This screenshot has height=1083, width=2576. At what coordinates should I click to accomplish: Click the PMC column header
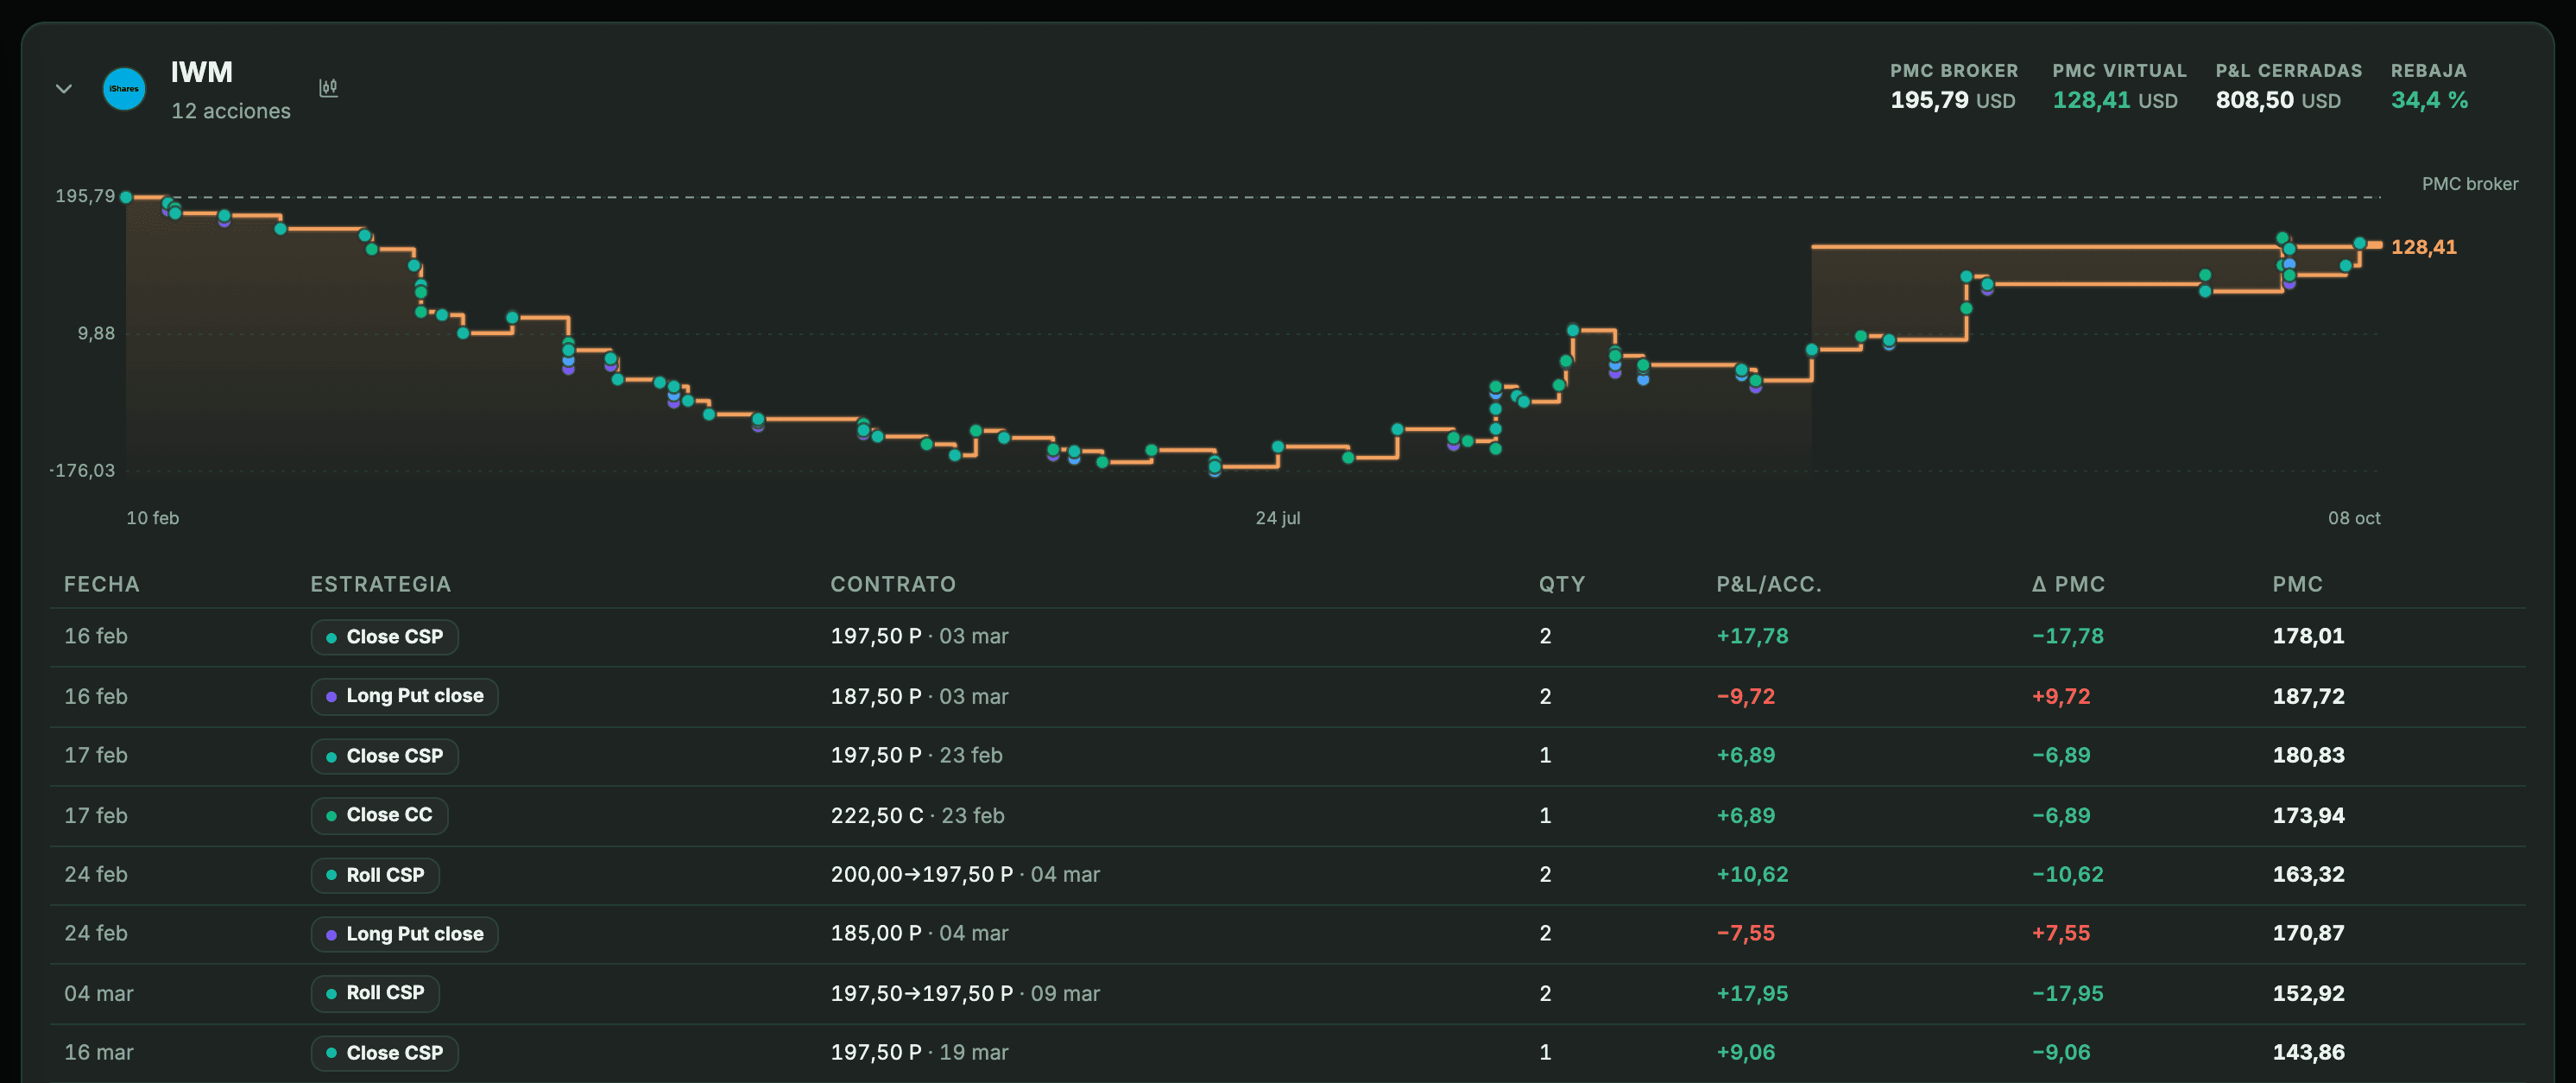coord(2297,584)
